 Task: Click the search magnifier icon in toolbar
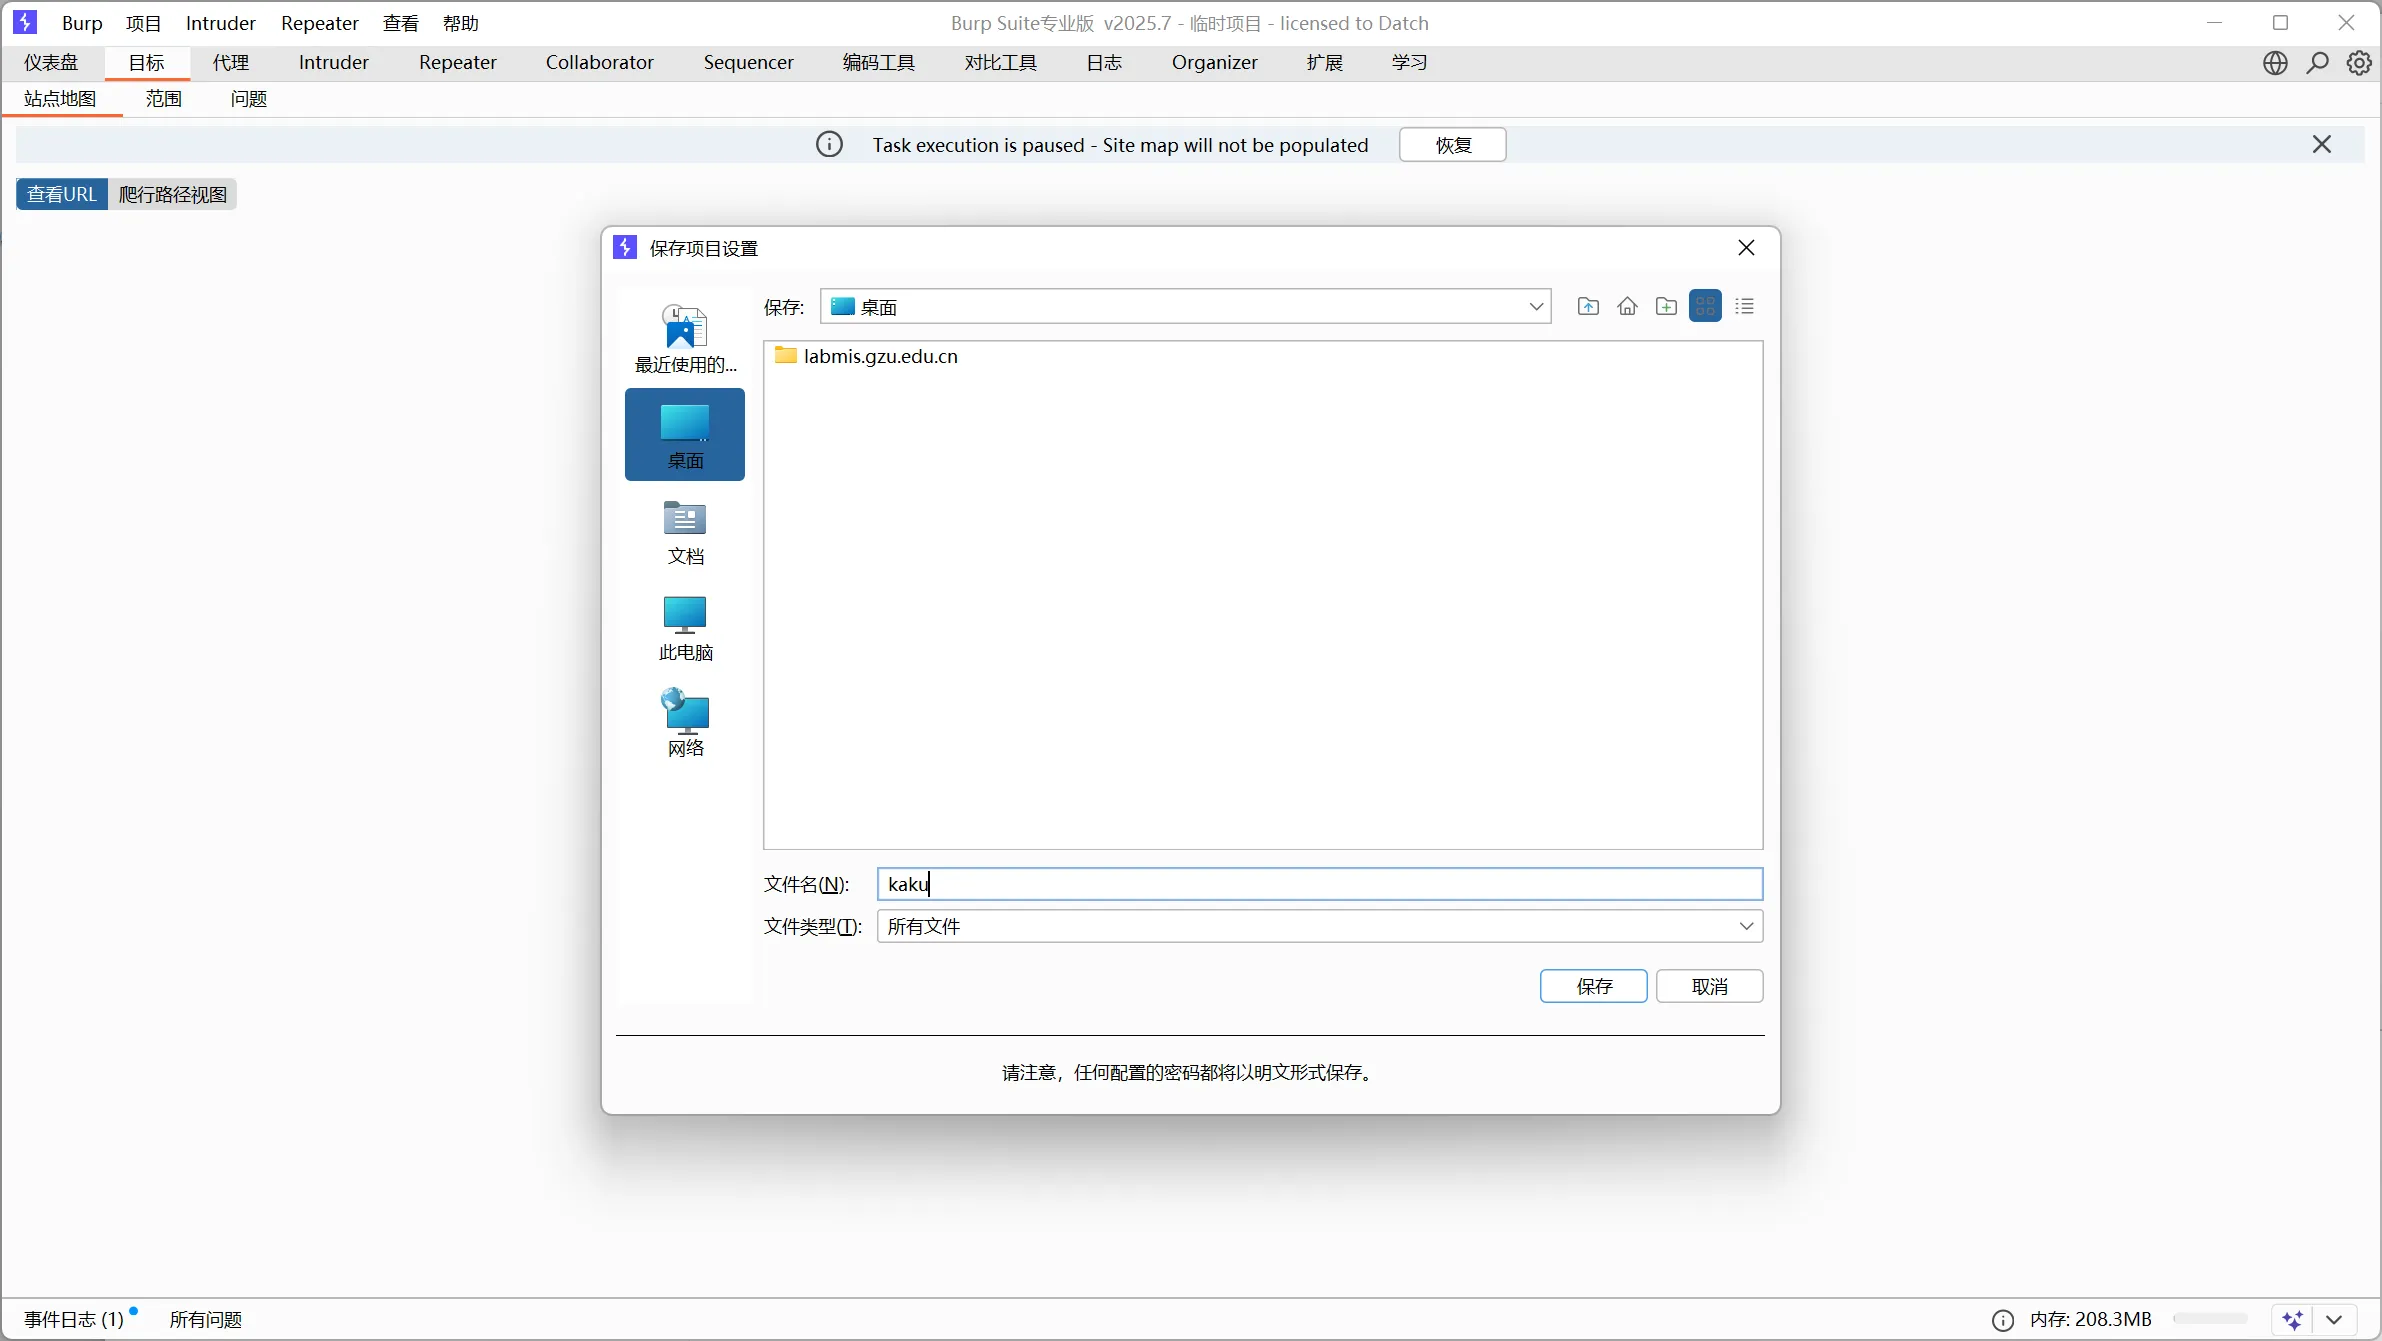pos(2317,63)
